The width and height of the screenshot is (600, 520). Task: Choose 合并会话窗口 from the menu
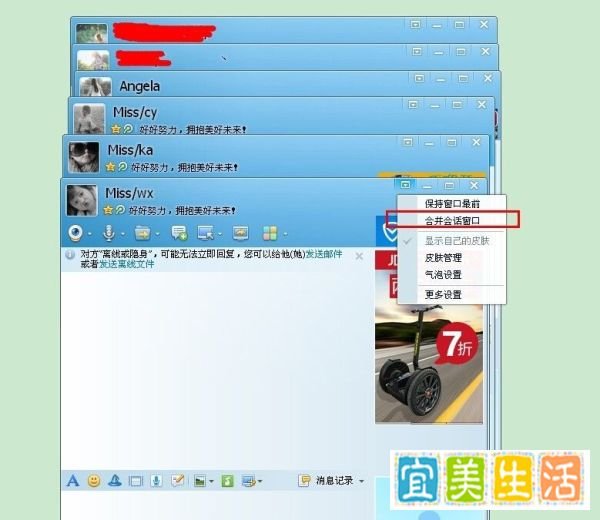click(x=452, y=220)
